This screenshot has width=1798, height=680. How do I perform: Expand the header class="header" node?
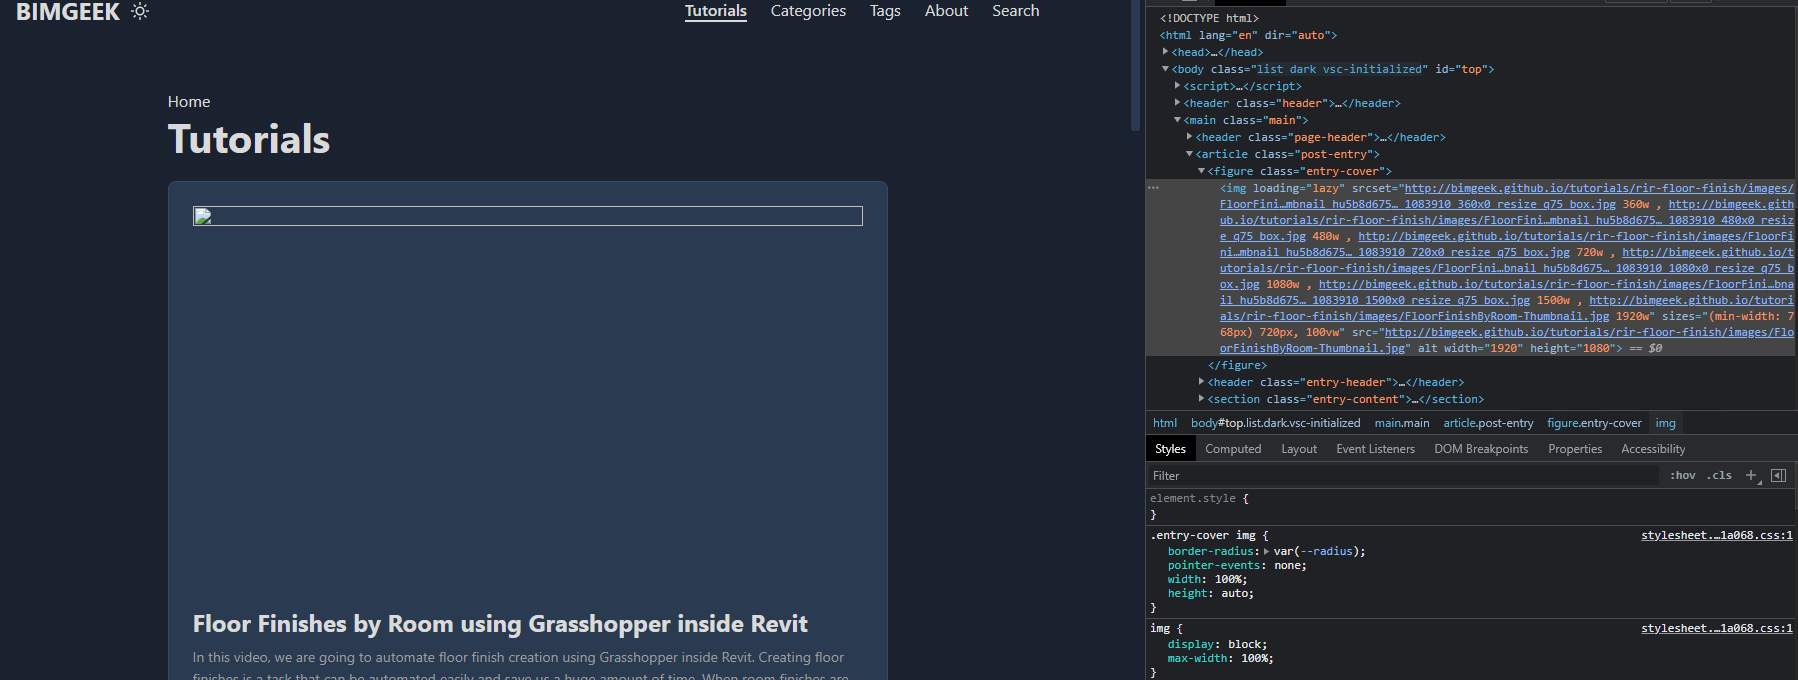1178,103
